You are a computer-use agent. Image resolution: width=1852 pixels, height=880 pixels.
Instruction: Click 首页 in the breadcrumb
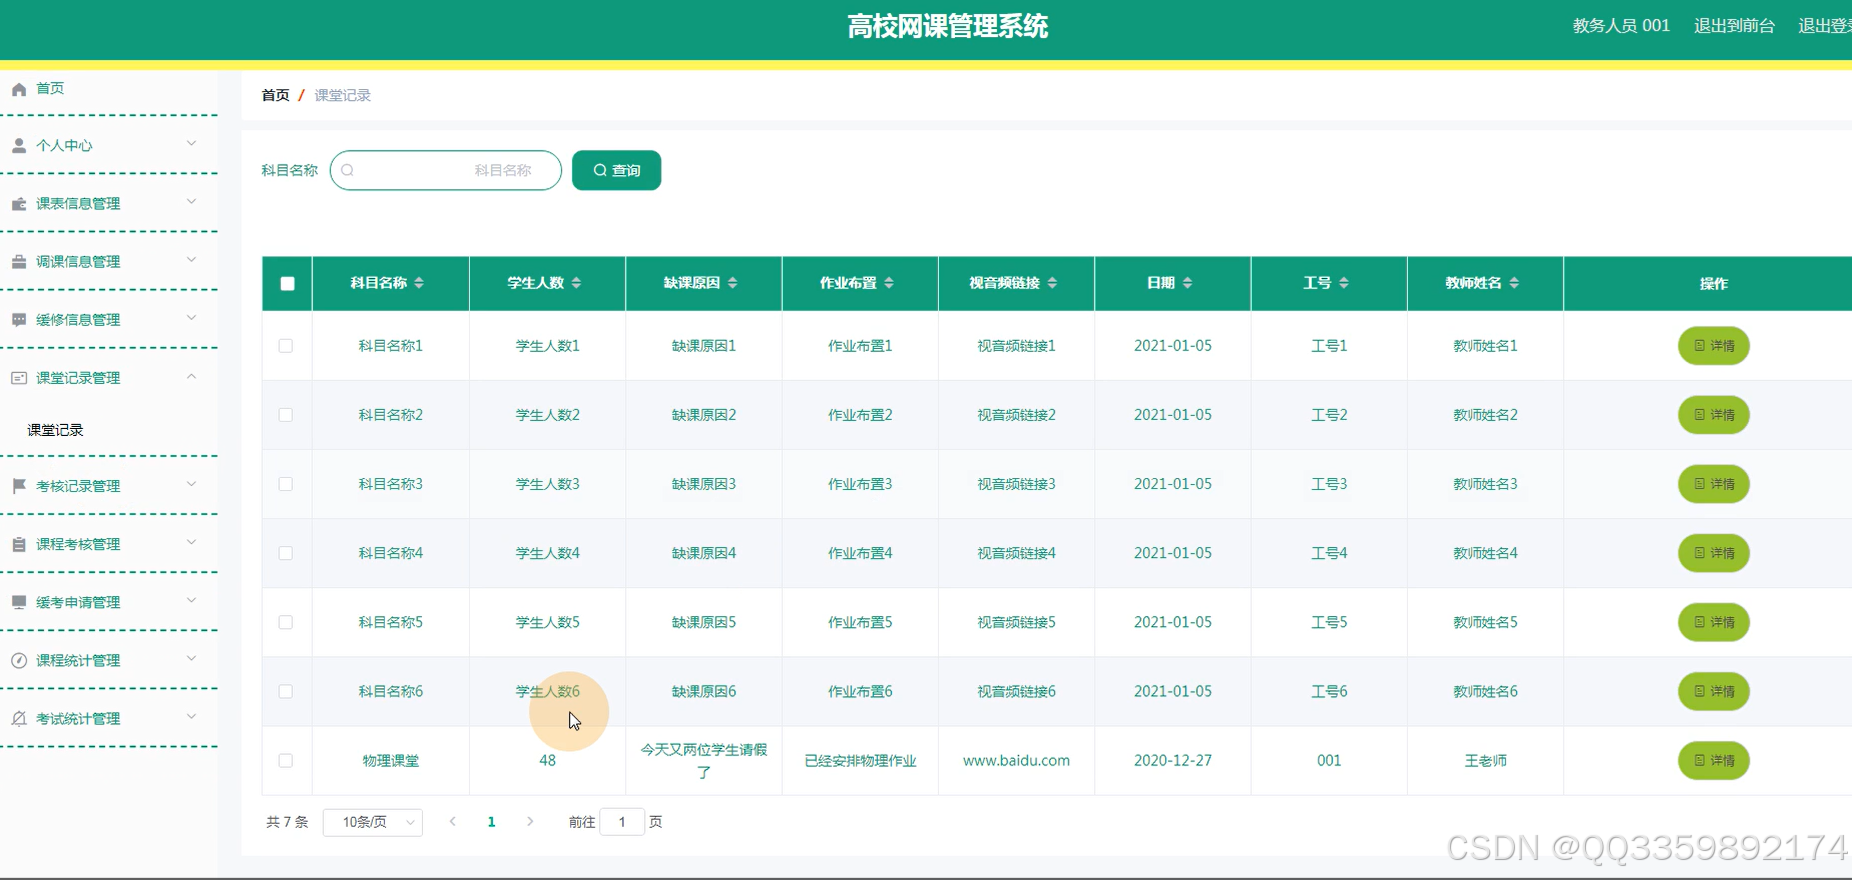[275, 95]
